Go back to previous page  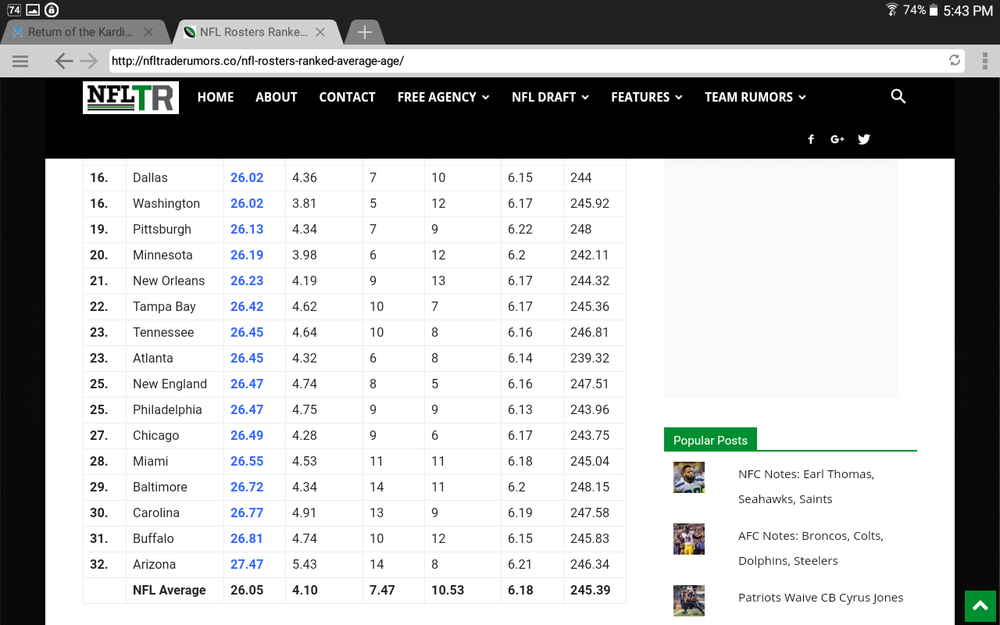pyautogui.click(x=63, y=61)
